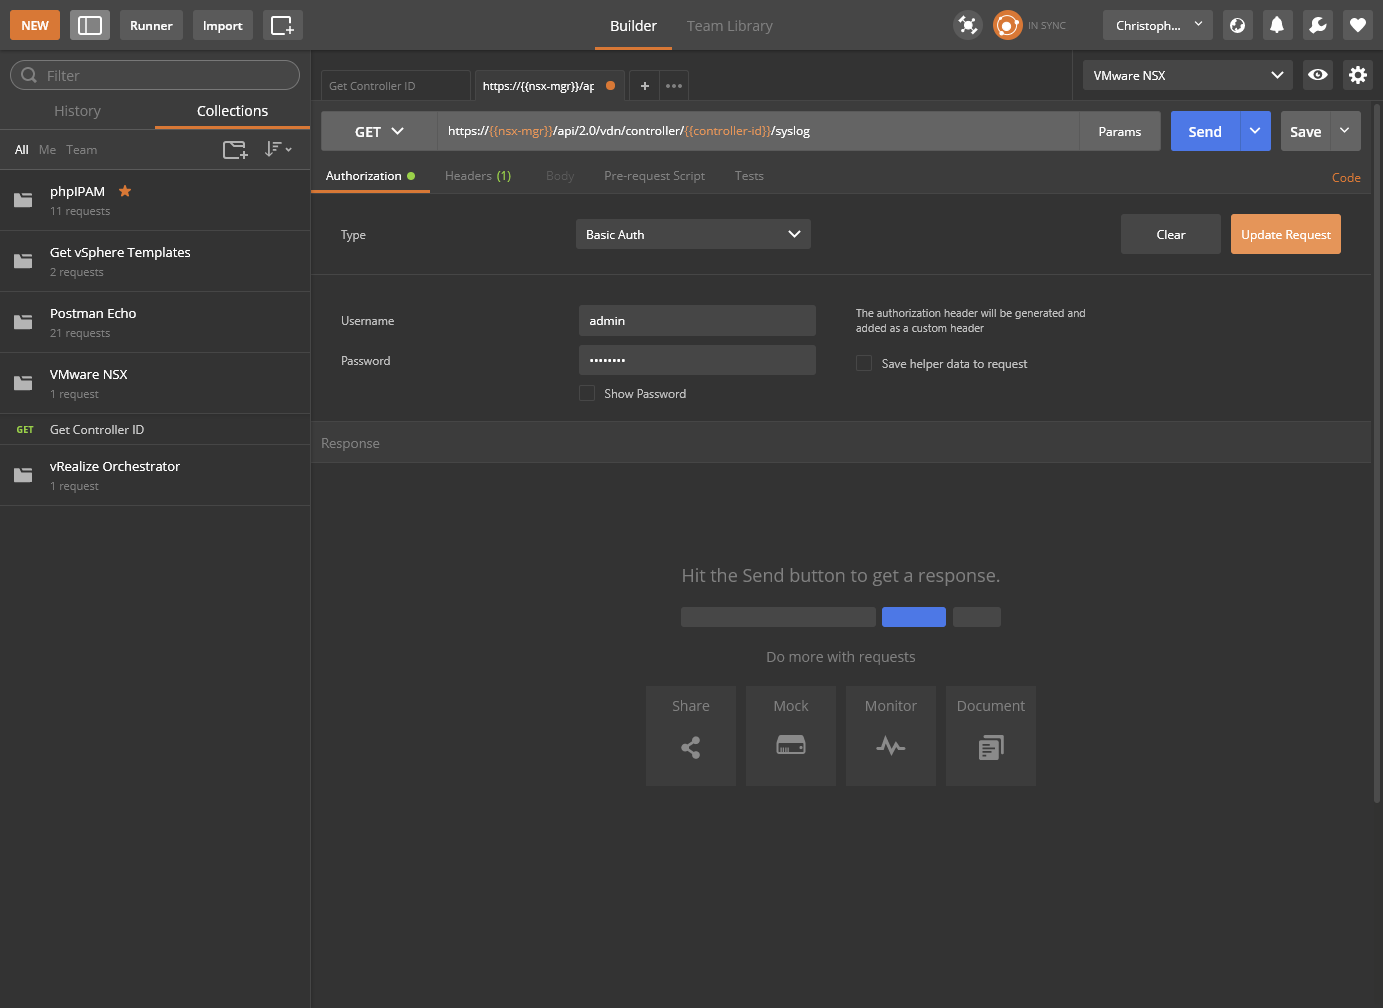This screenshot has width=1383, height=1008.
Task: Open the VMware NSX environment selector
Action: click(1187, 75)
